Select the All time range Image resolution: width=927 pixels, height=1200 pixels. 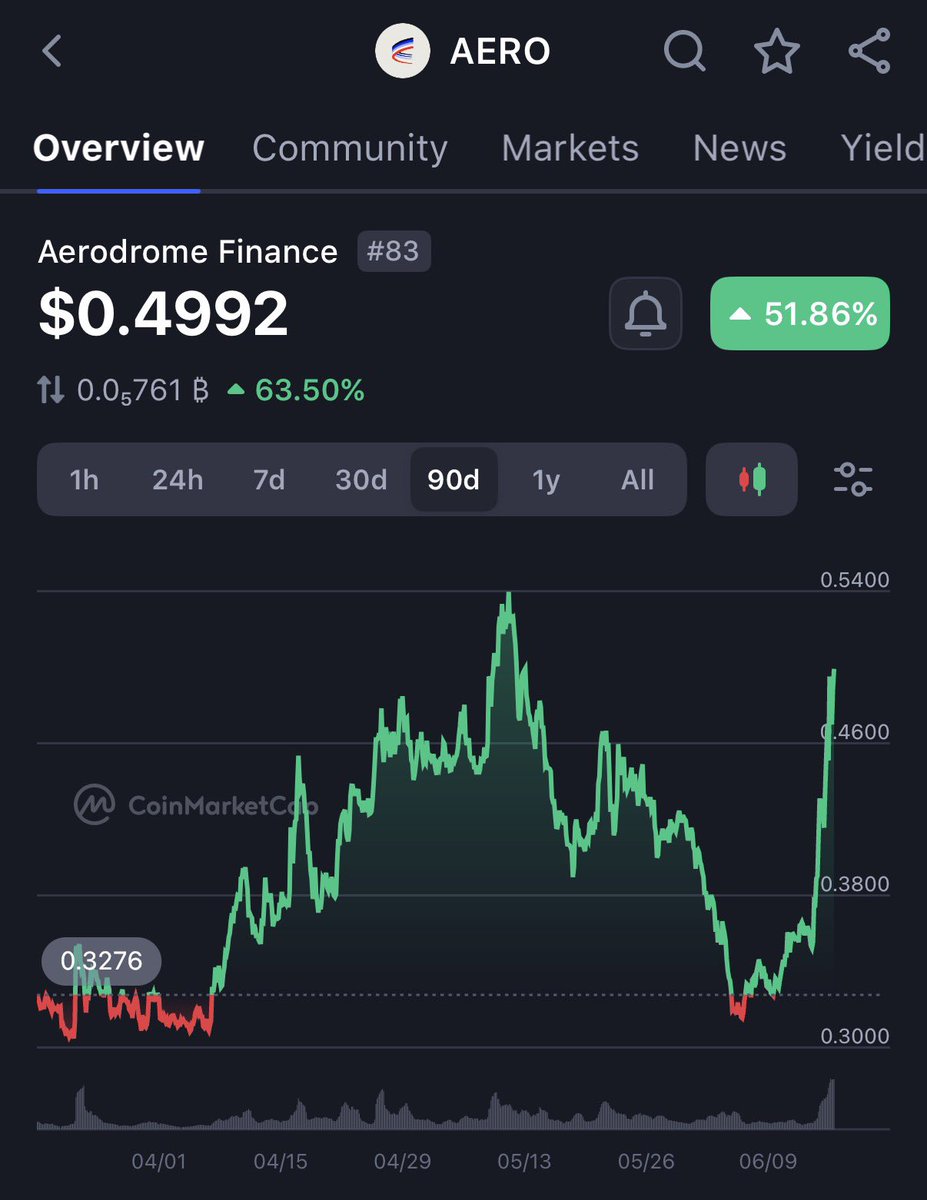point(637,480)
